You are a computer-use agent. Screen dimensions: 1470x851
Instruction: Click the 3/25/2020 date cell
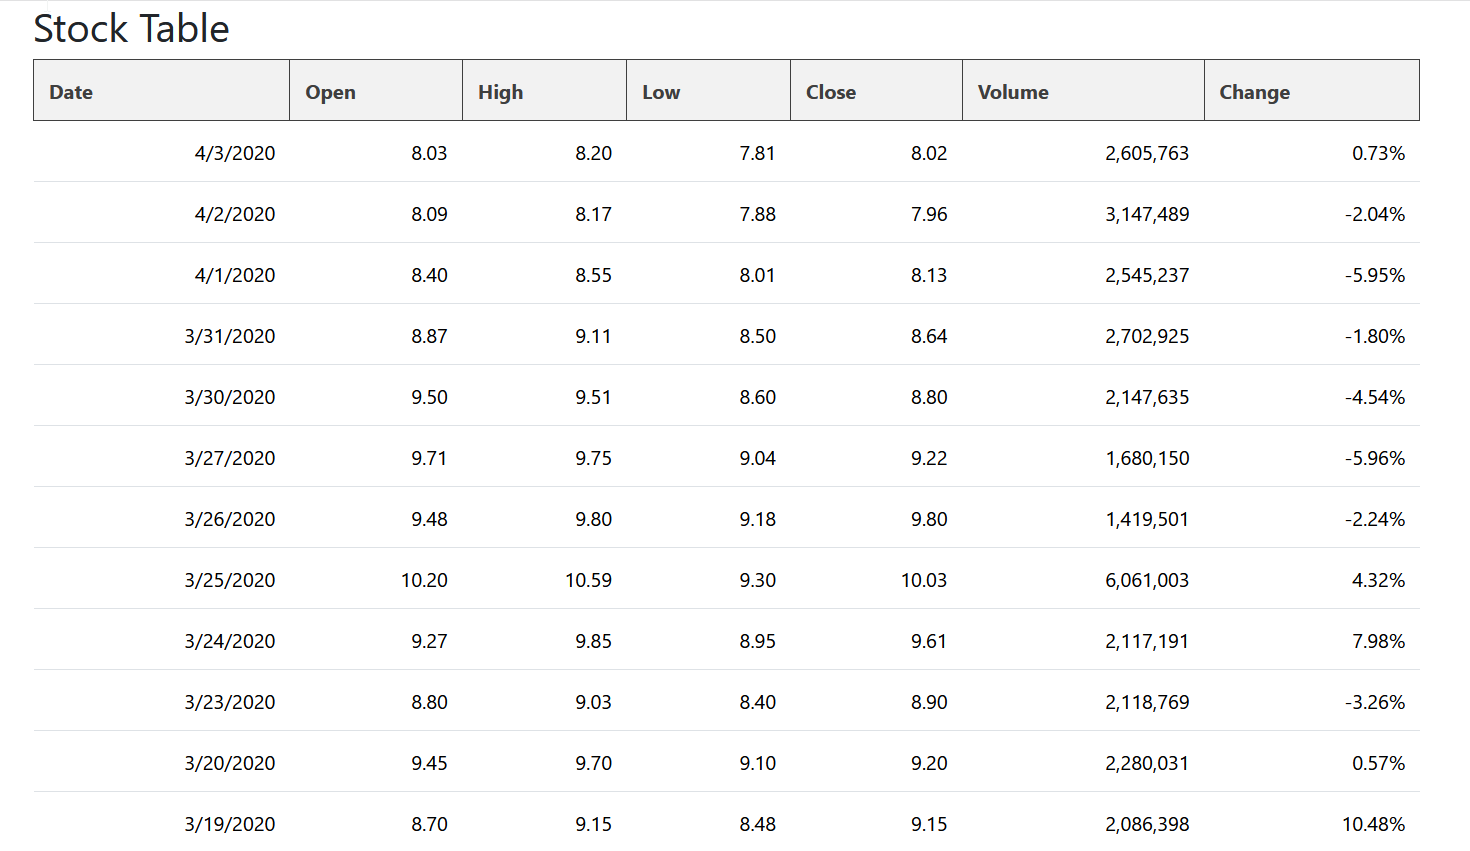tap(229, 580)
